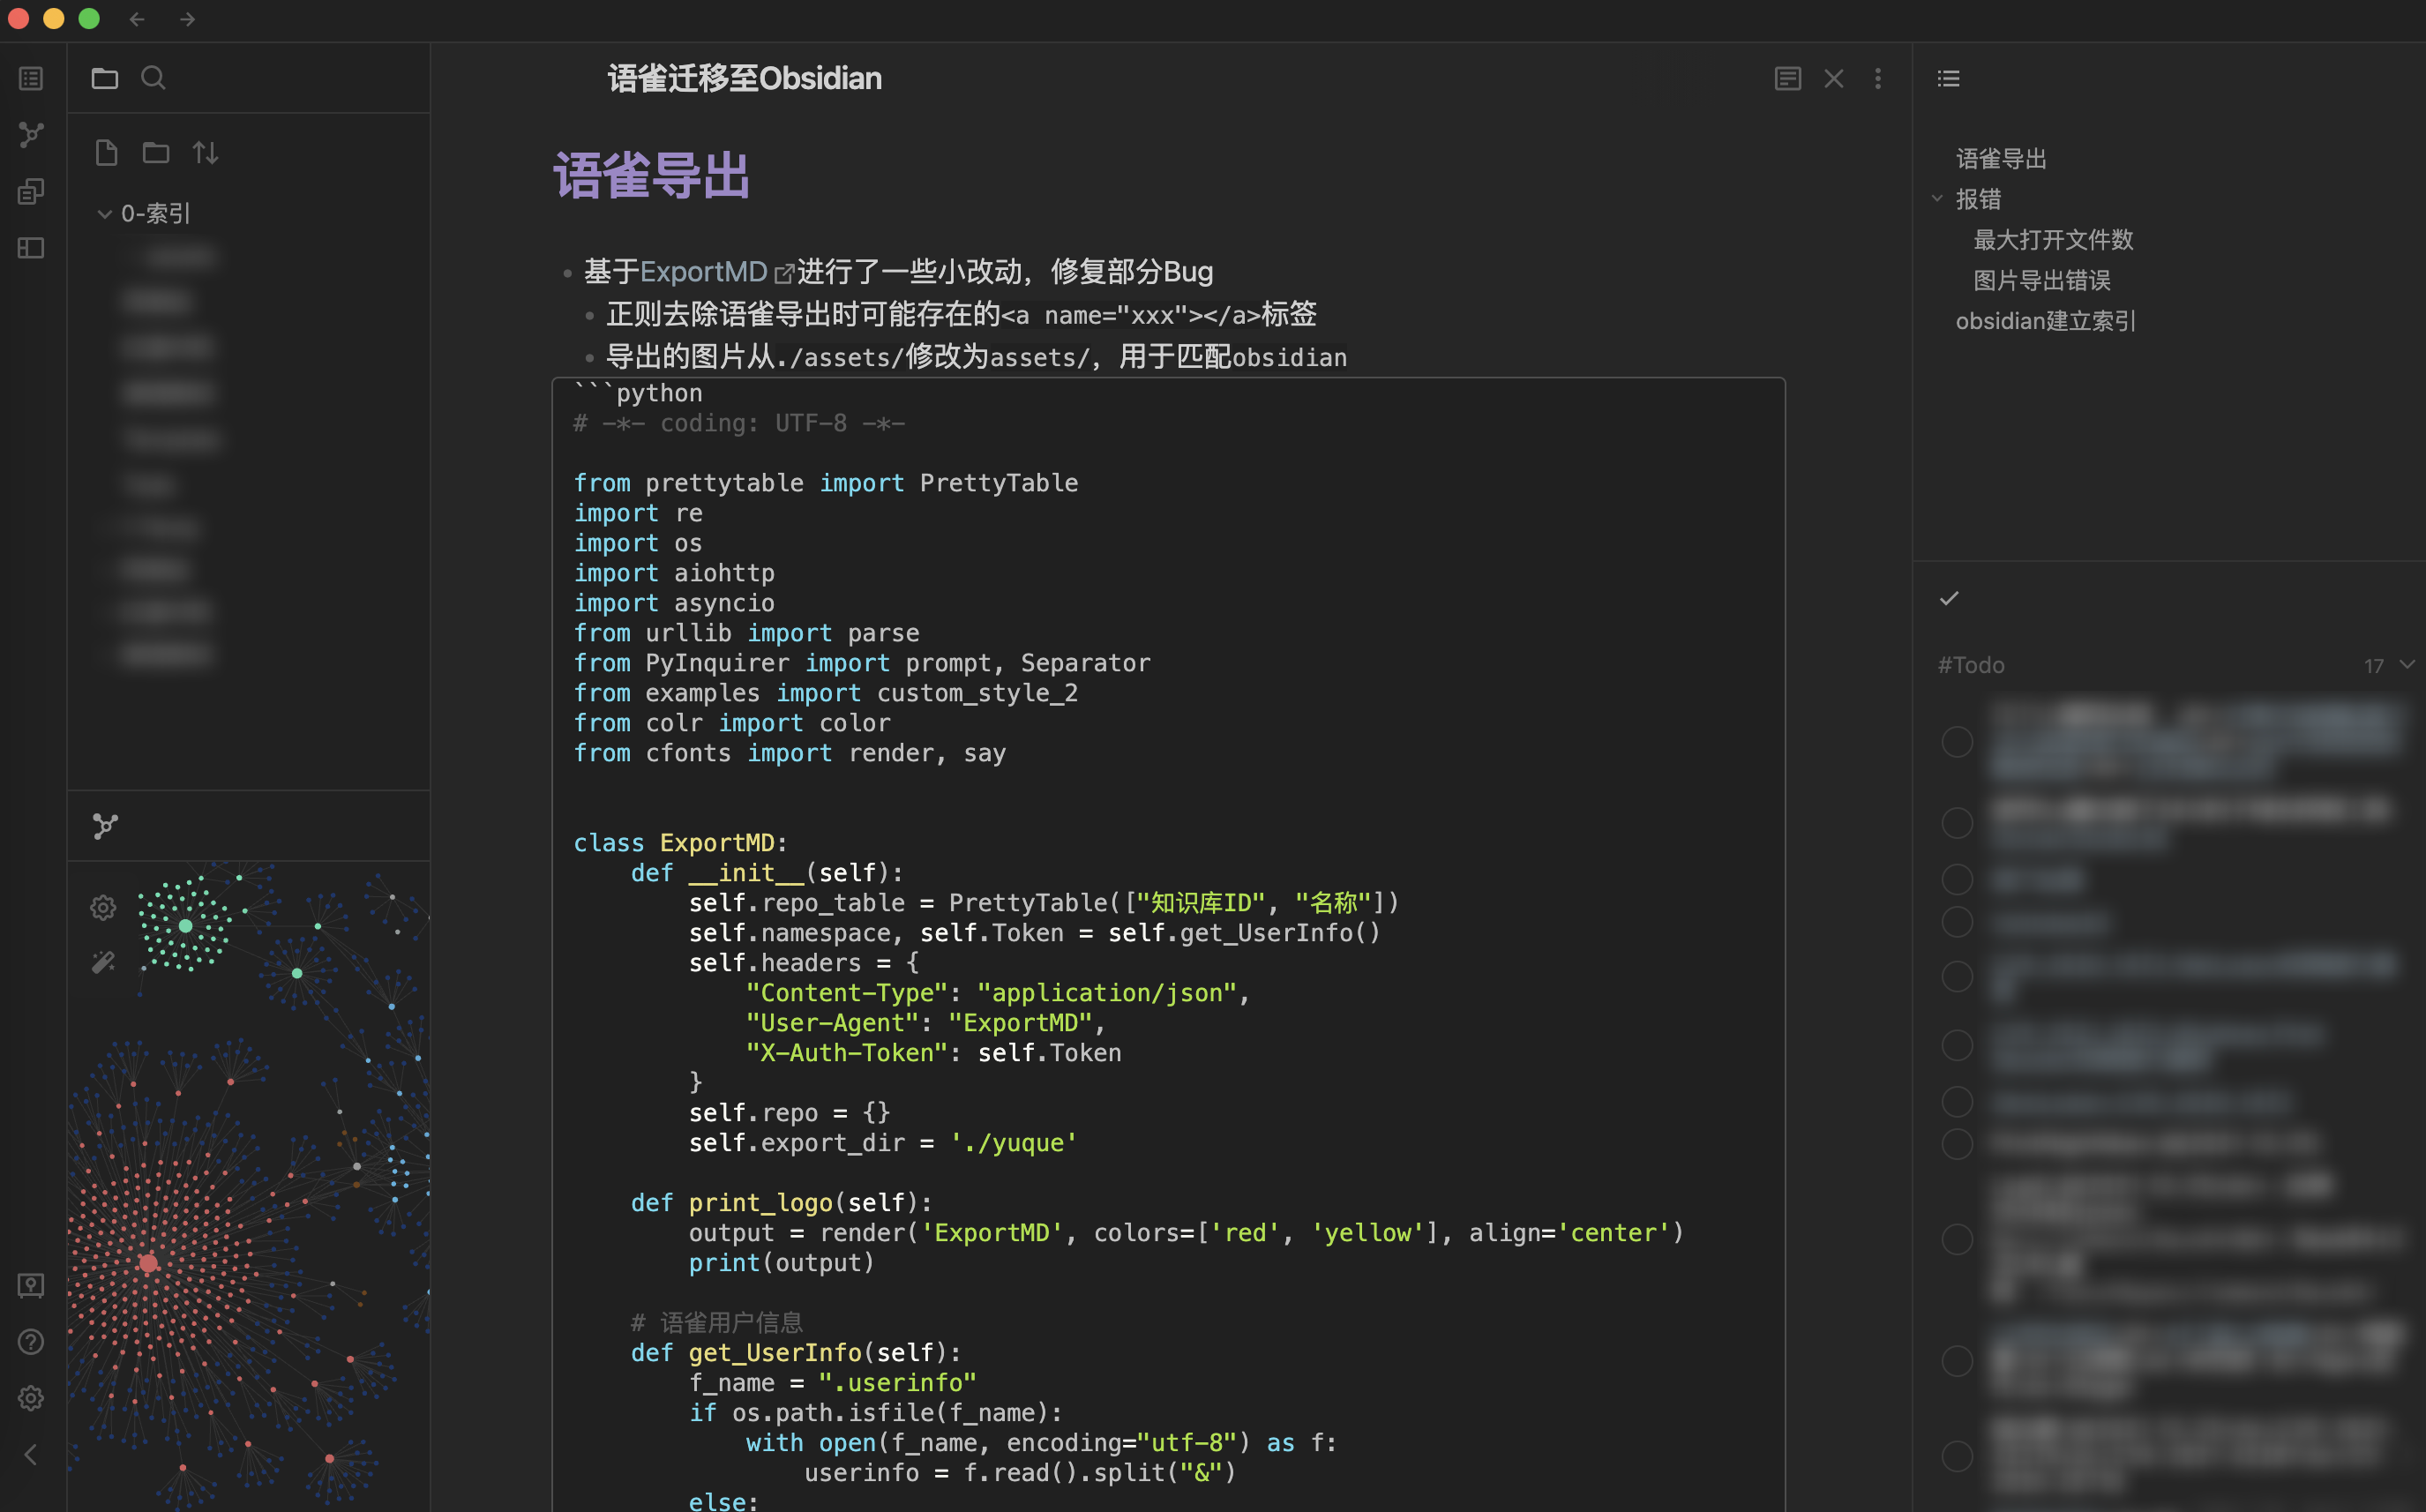Collapse the 报错 heading in outline
The image size is (2426, 1512).
pyautogui.click(x=1937, y=199)
